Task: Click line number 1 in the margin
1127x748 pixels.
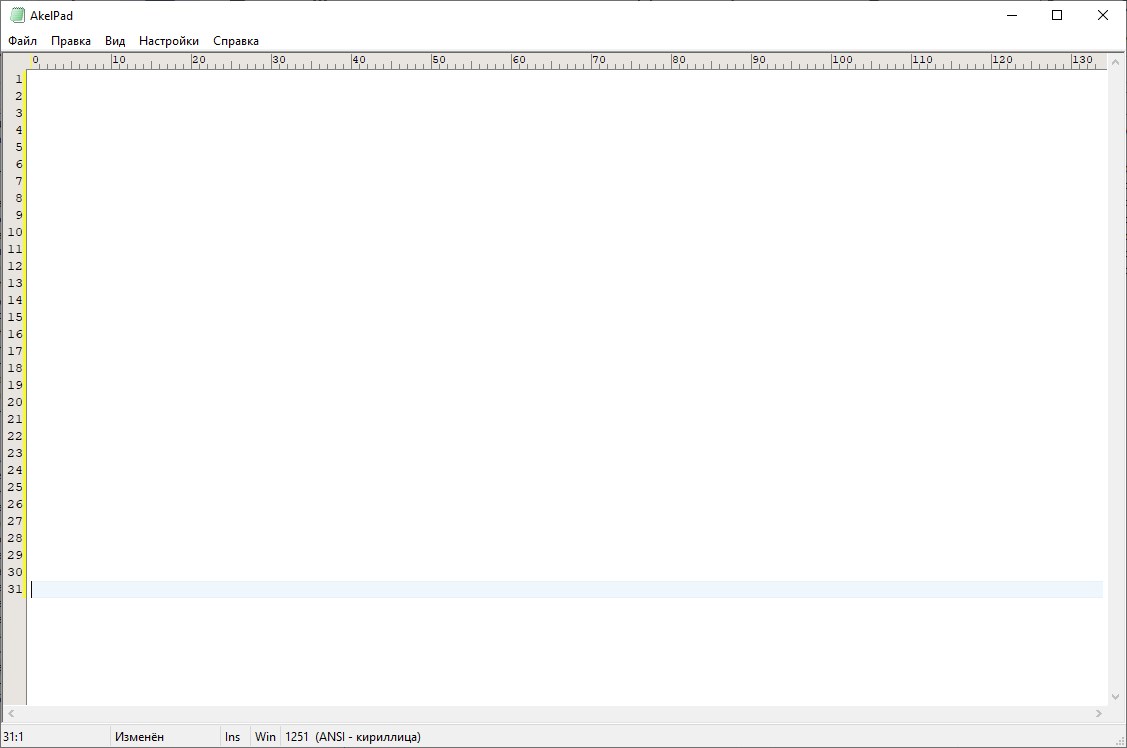Action: click(18, 79)
